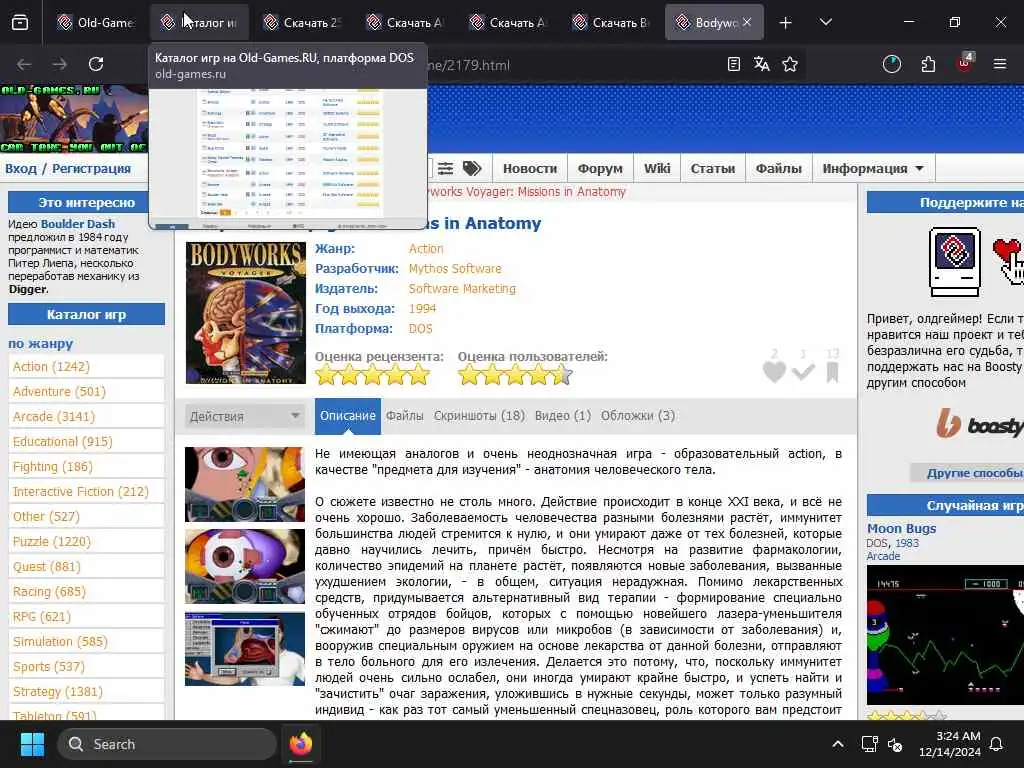The height and width of the screenshot is (768, 1024).
Task: Open the first eye screenshot thumbnail
Action: pos(245,484)
